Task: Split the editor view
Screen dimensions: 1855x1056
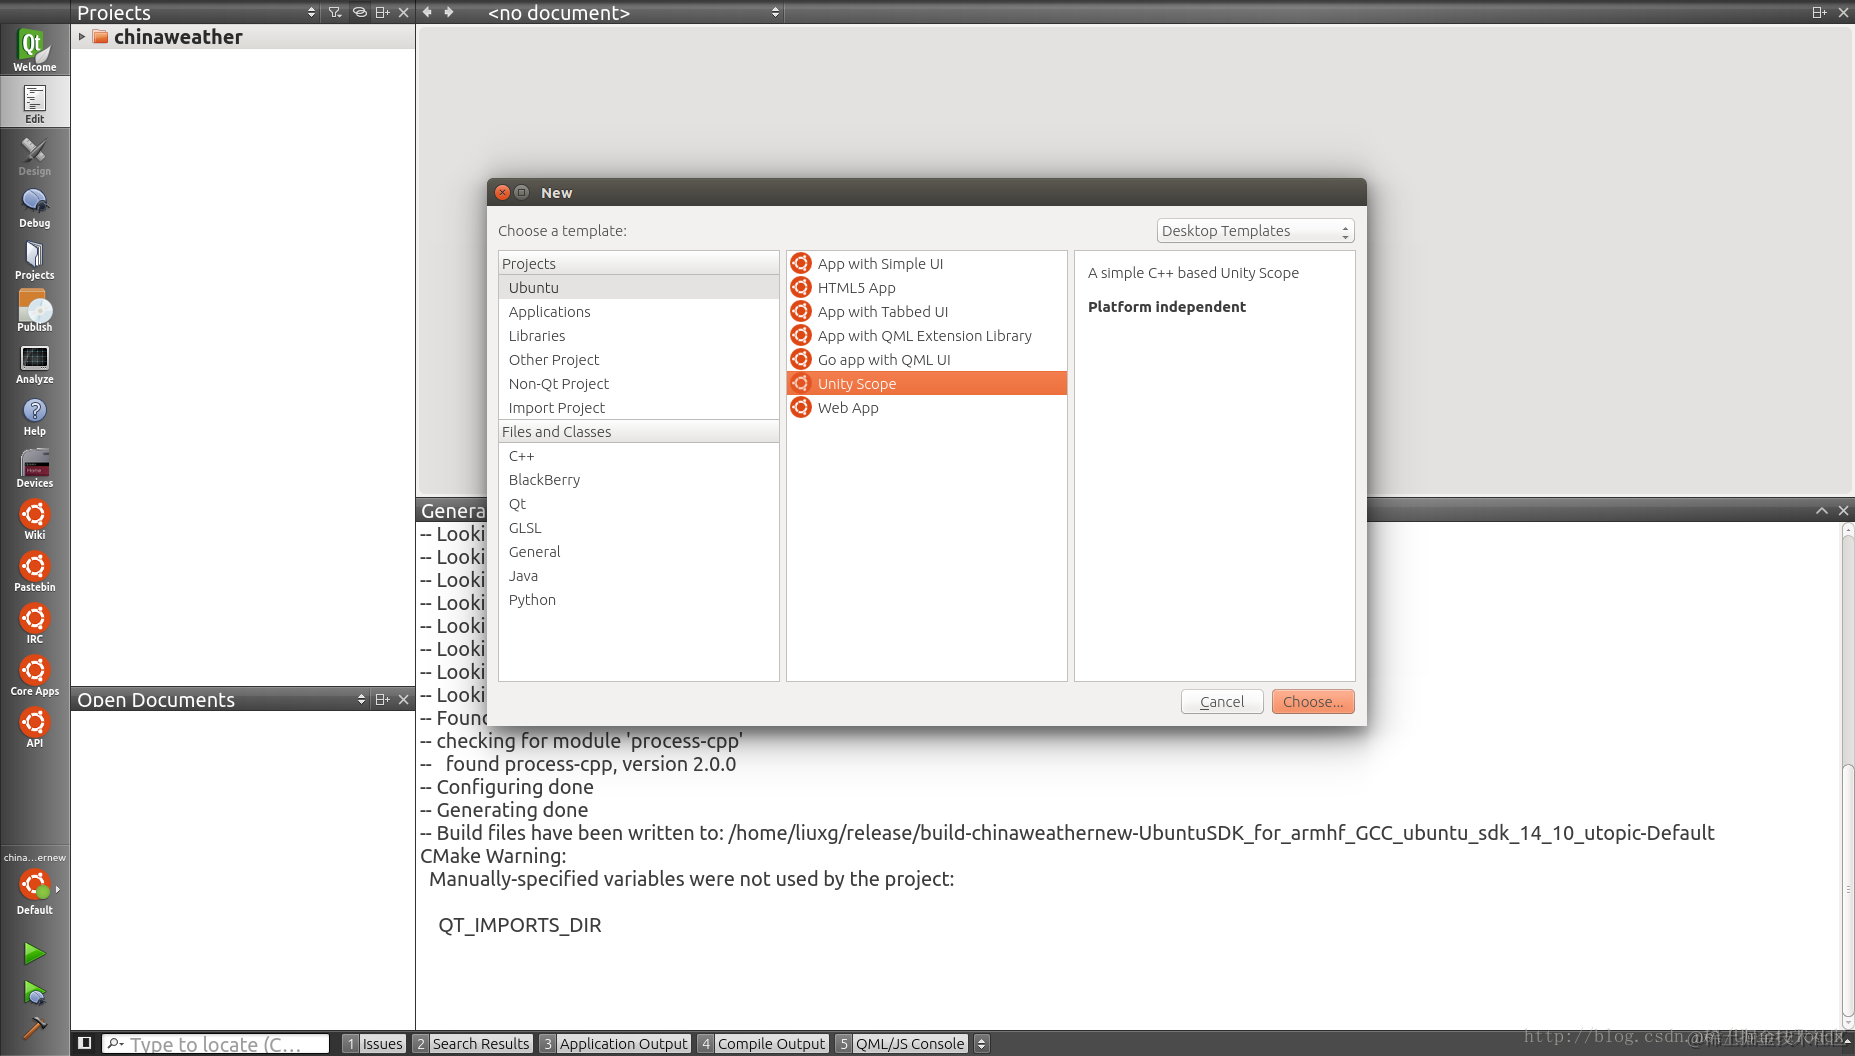Action: pos(1819,12)
